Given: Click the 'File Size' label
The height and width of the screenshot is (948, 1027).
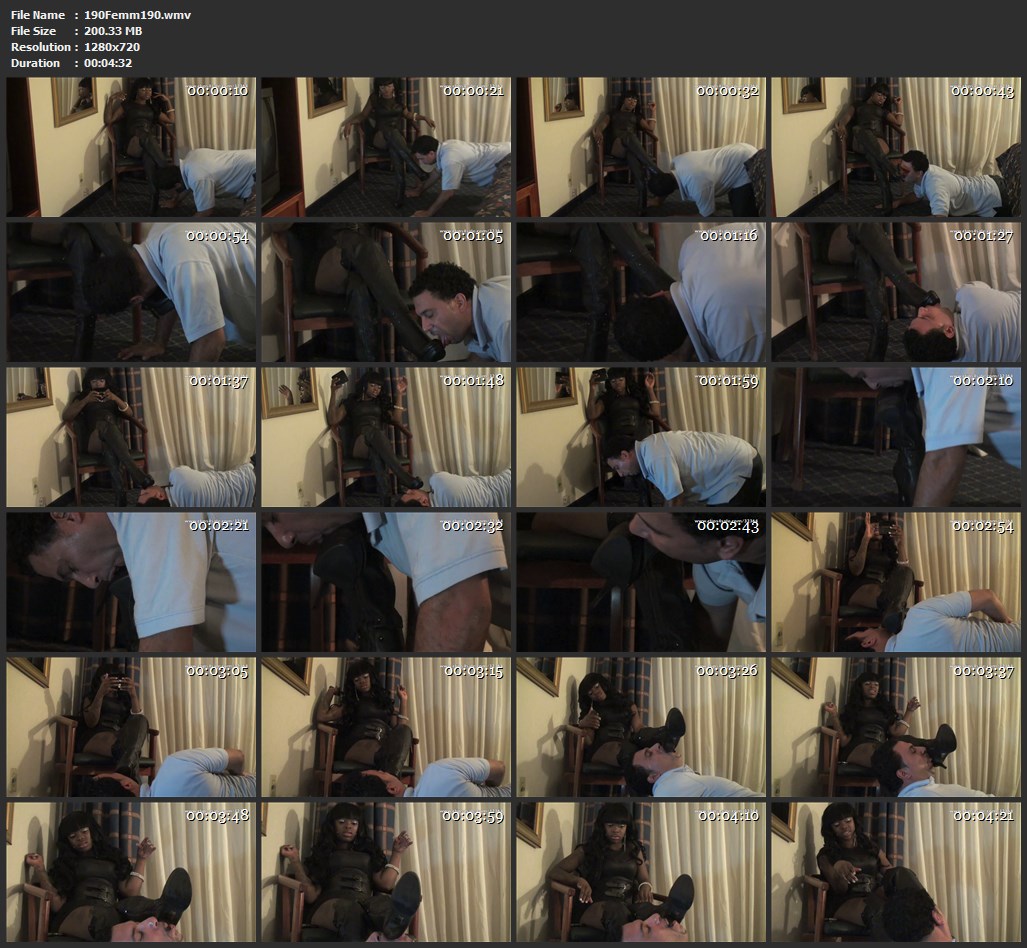Looking at the screenshot, I should [33, 31].
